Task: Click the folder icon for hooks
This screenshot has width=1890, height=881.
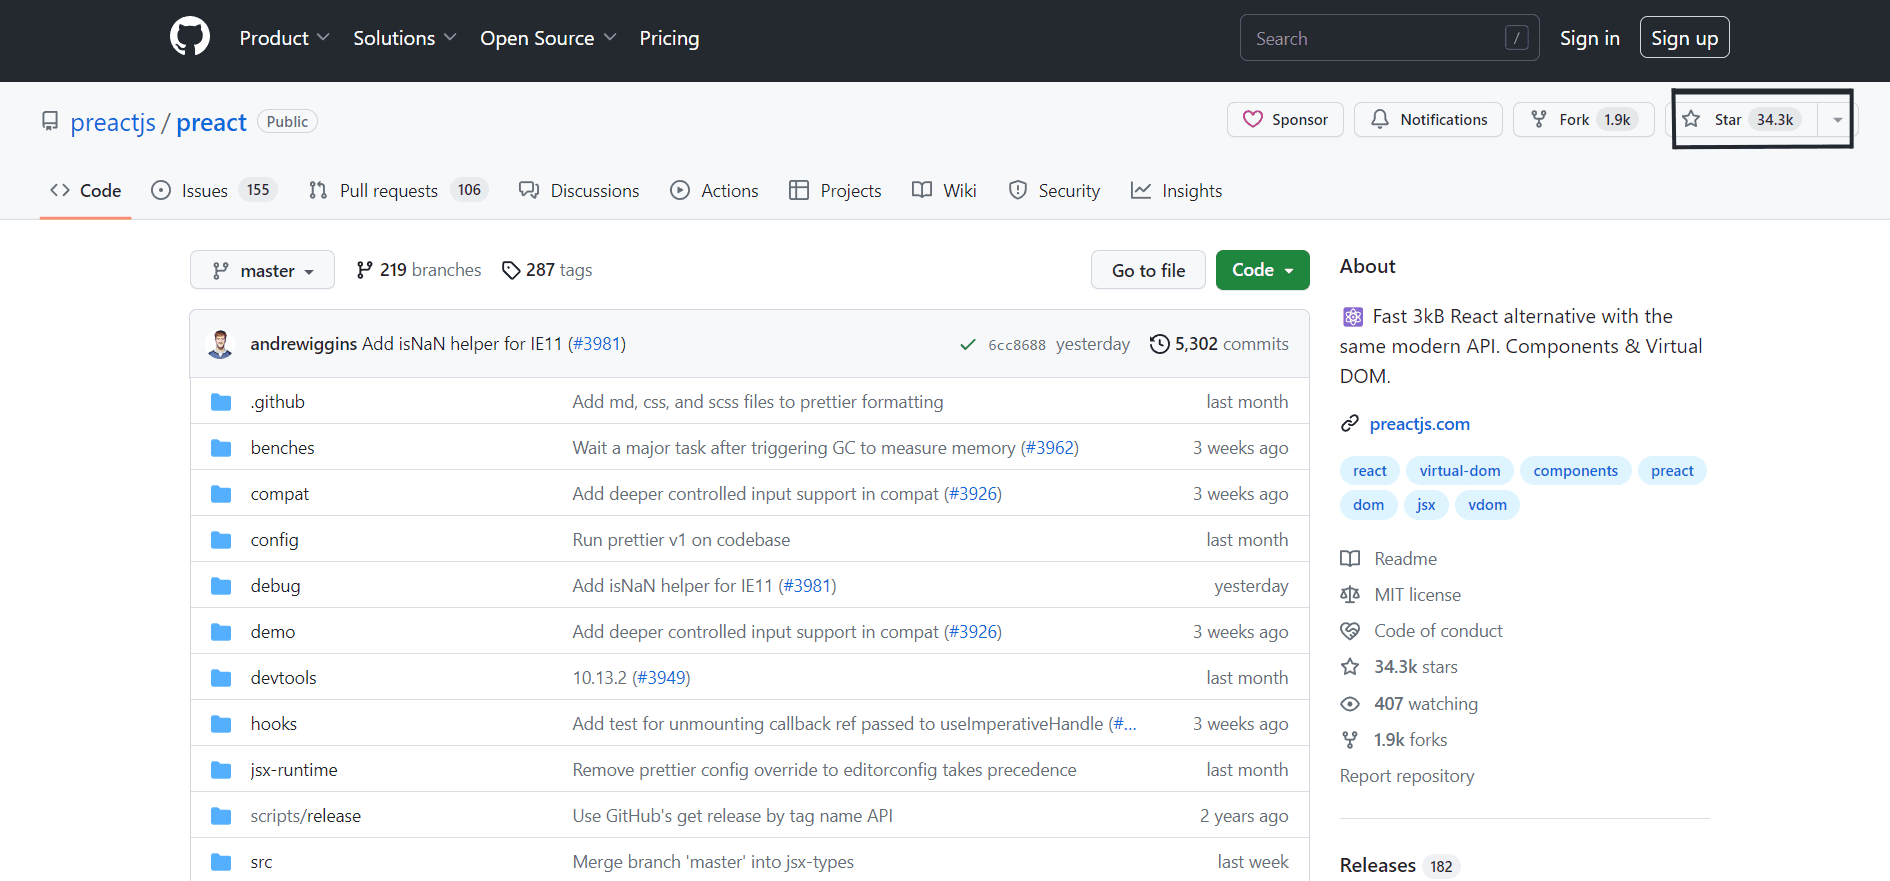Action: point(221,724)
